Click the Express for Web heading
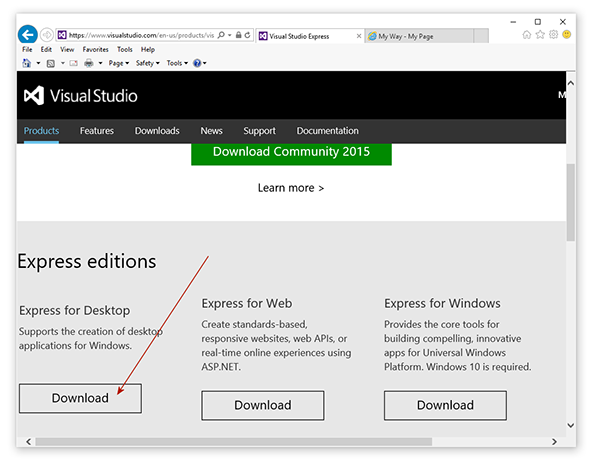This screenshot has height=466, width=595. pyautogui.click(x=247, y=303)
